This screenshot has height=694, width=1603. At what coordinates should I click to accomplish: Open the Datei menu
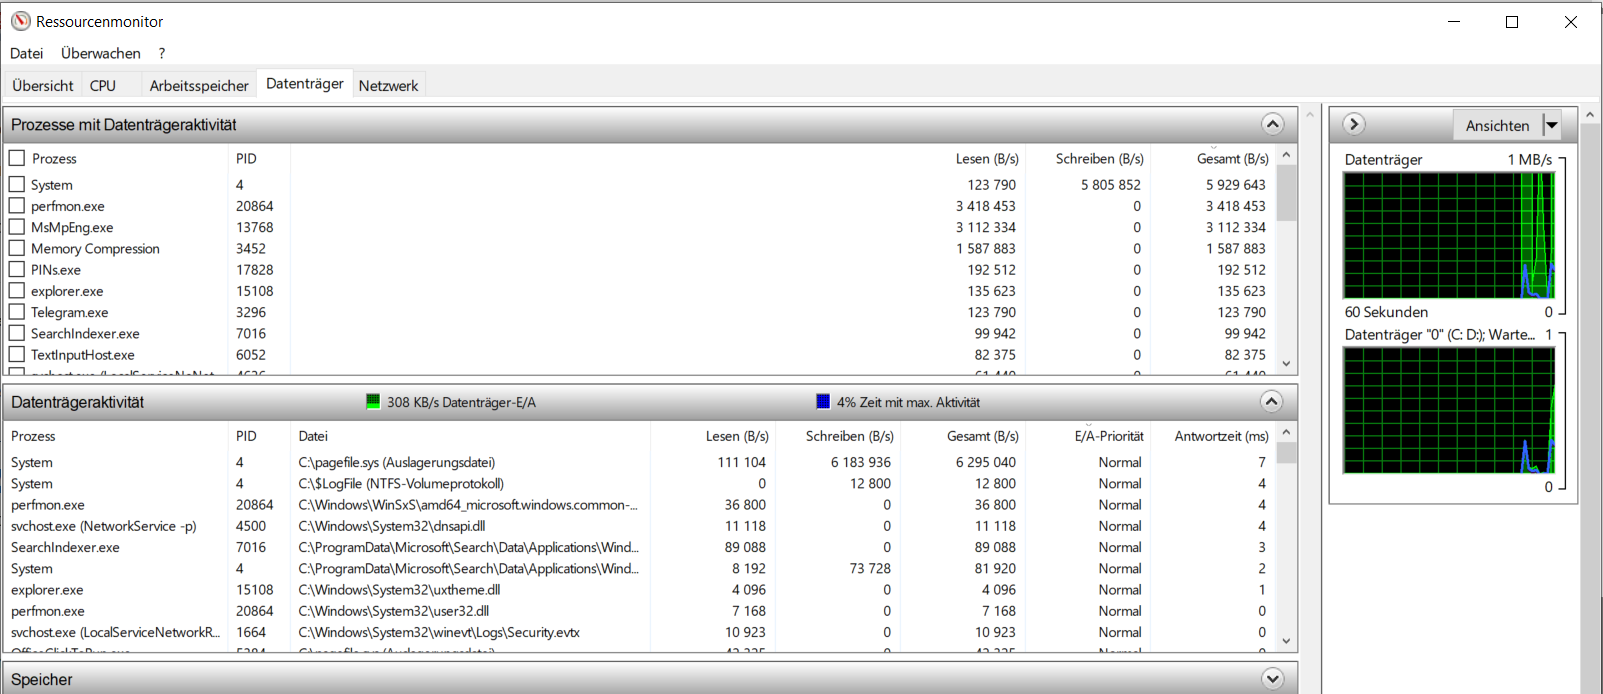point(27,53)
